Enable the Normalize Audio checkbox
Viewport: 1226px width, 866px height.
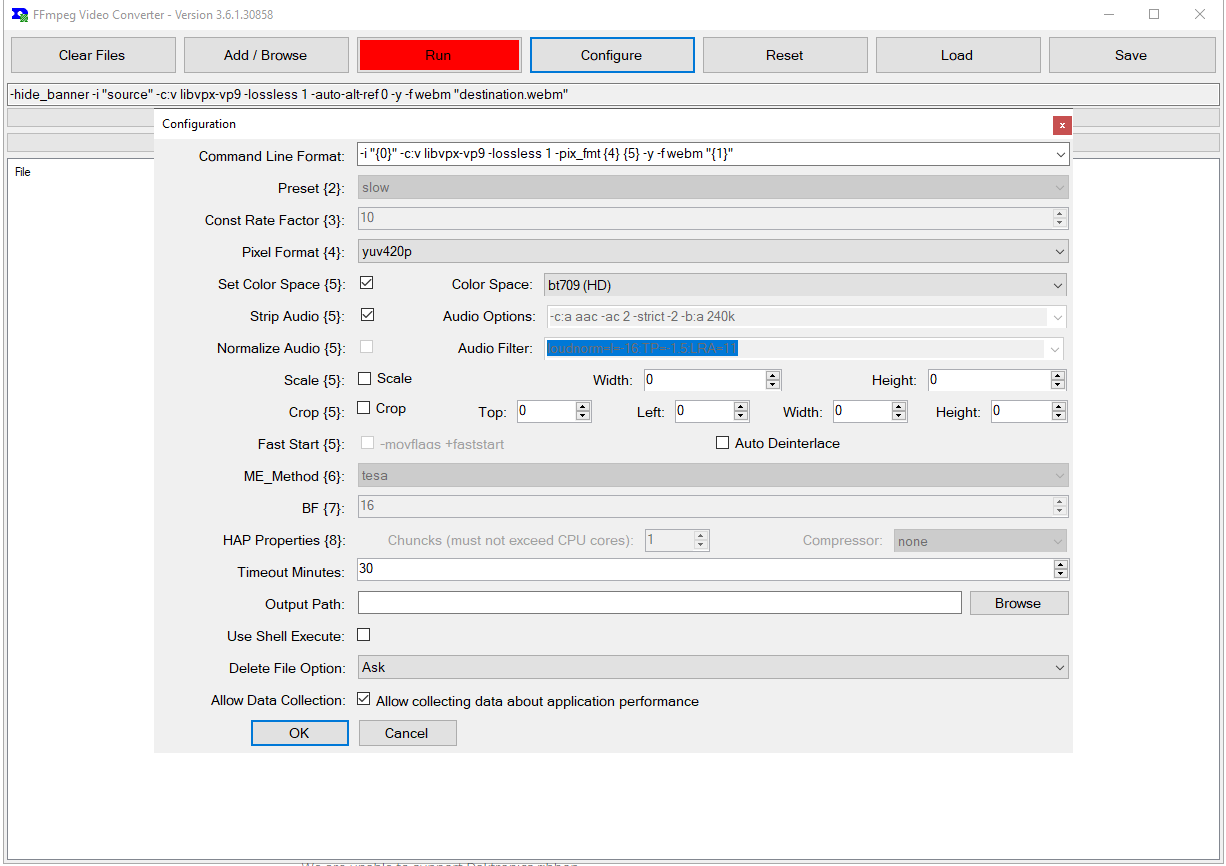[x=366, y=346]
